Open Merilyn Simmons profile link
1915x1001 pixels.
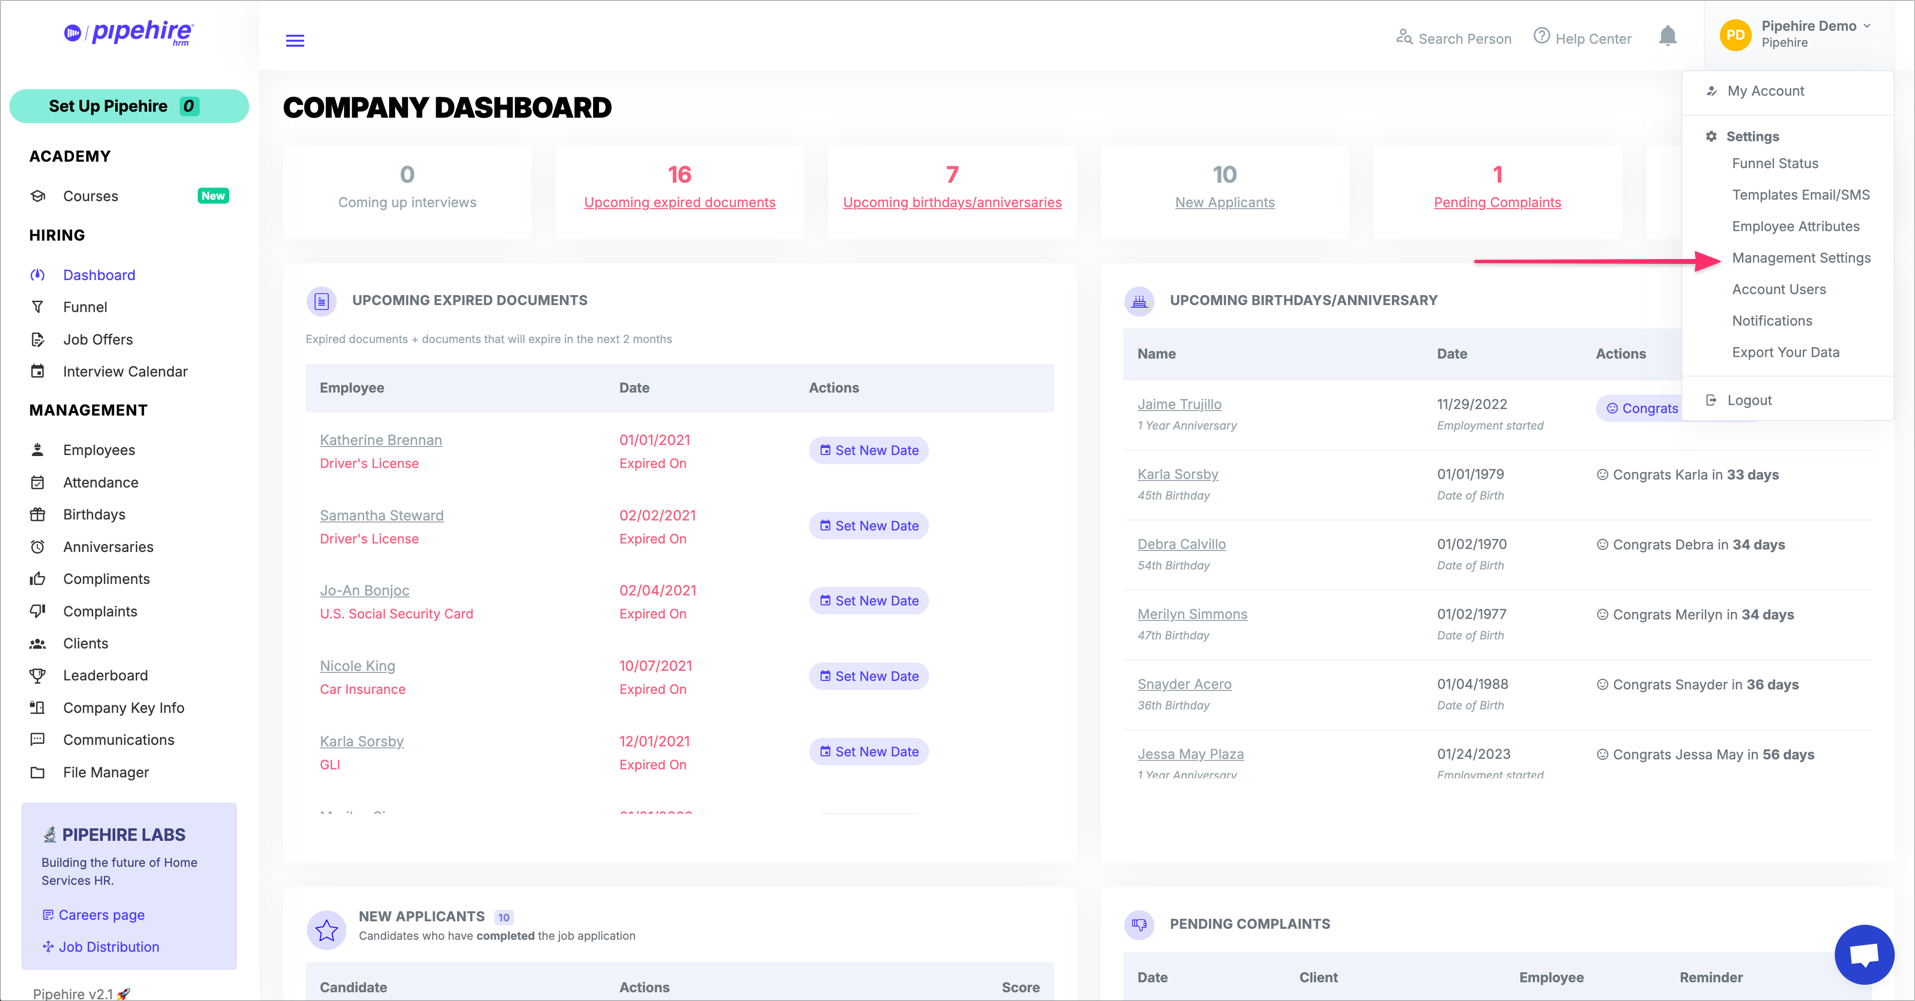coord(1192,614)
